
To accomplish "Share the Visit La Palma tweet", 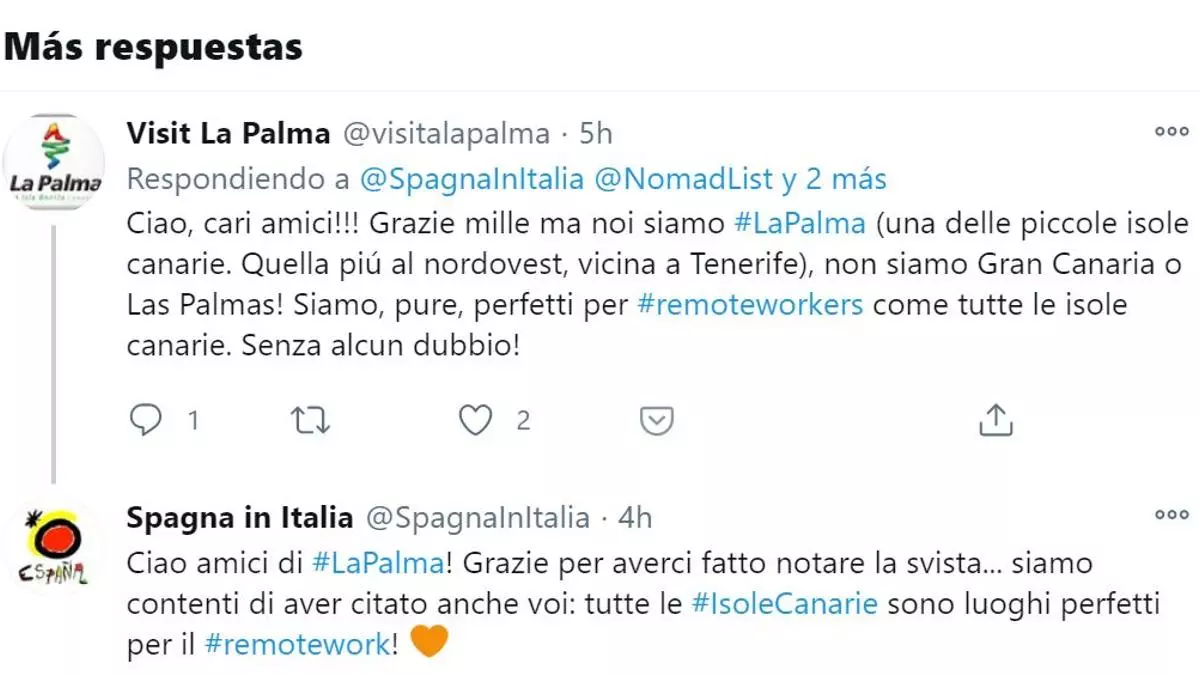I will [995, 421].
